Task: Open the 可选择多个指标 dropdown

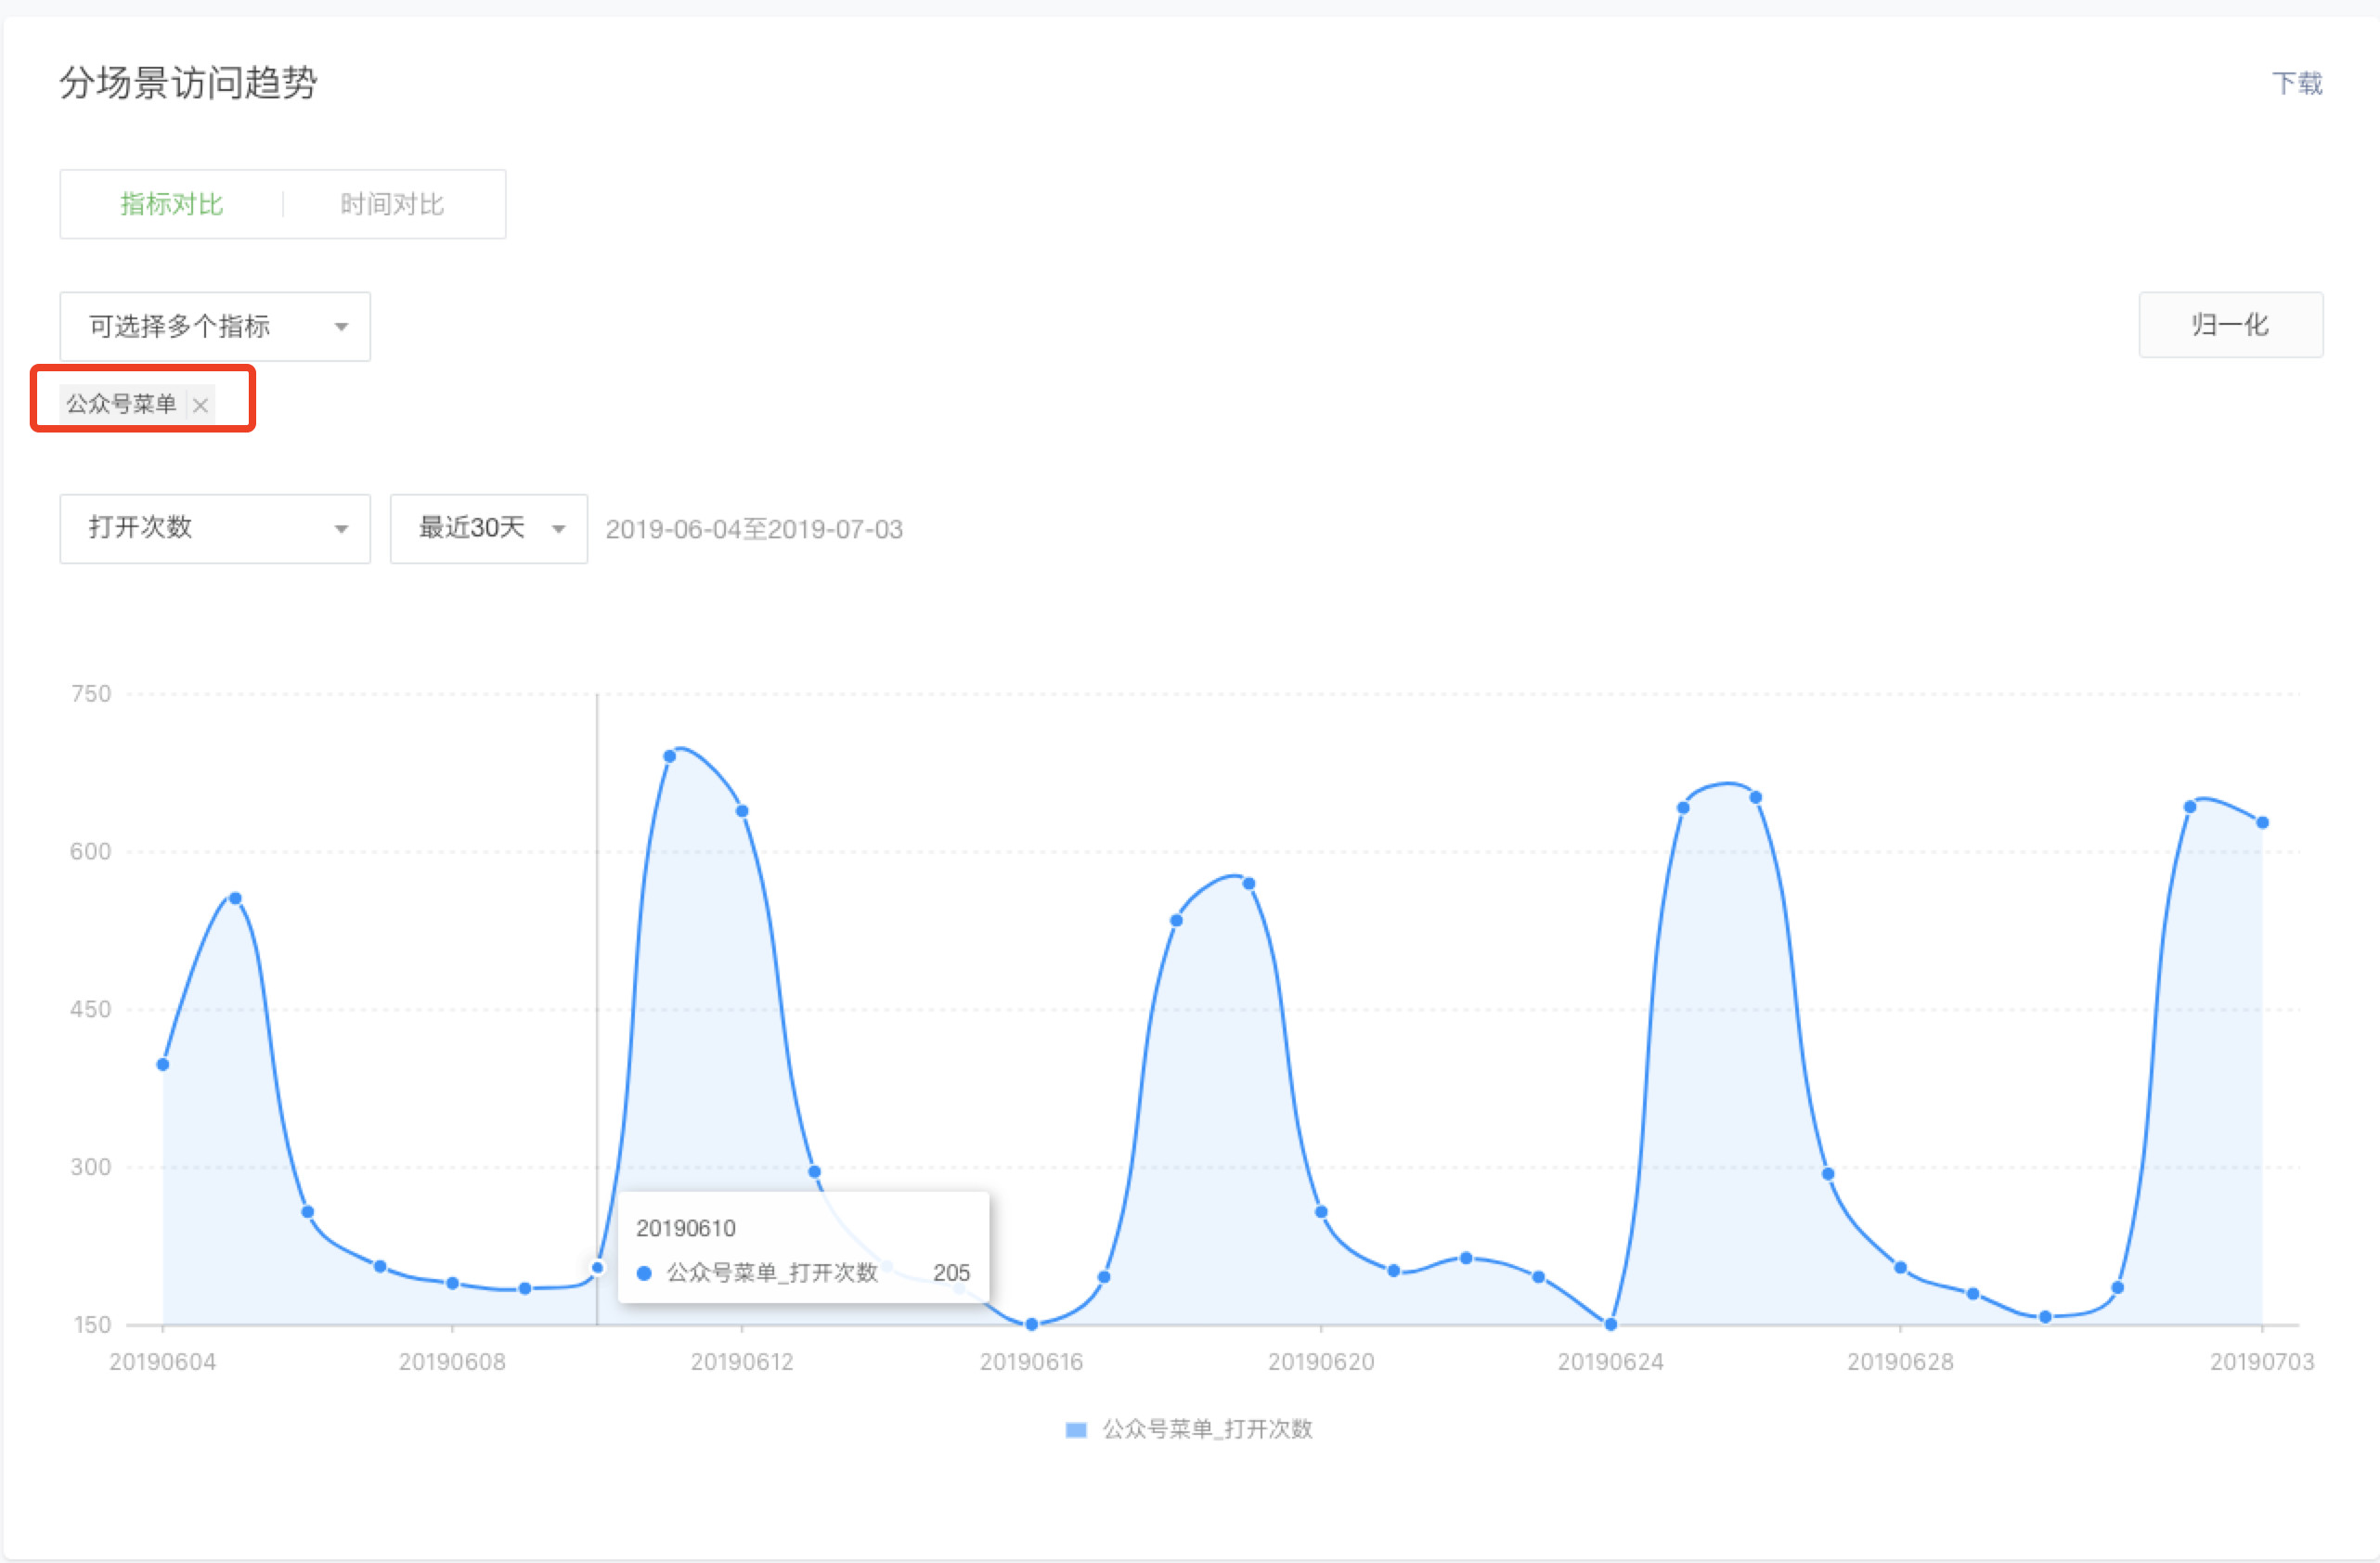Action: click(214, 326)
